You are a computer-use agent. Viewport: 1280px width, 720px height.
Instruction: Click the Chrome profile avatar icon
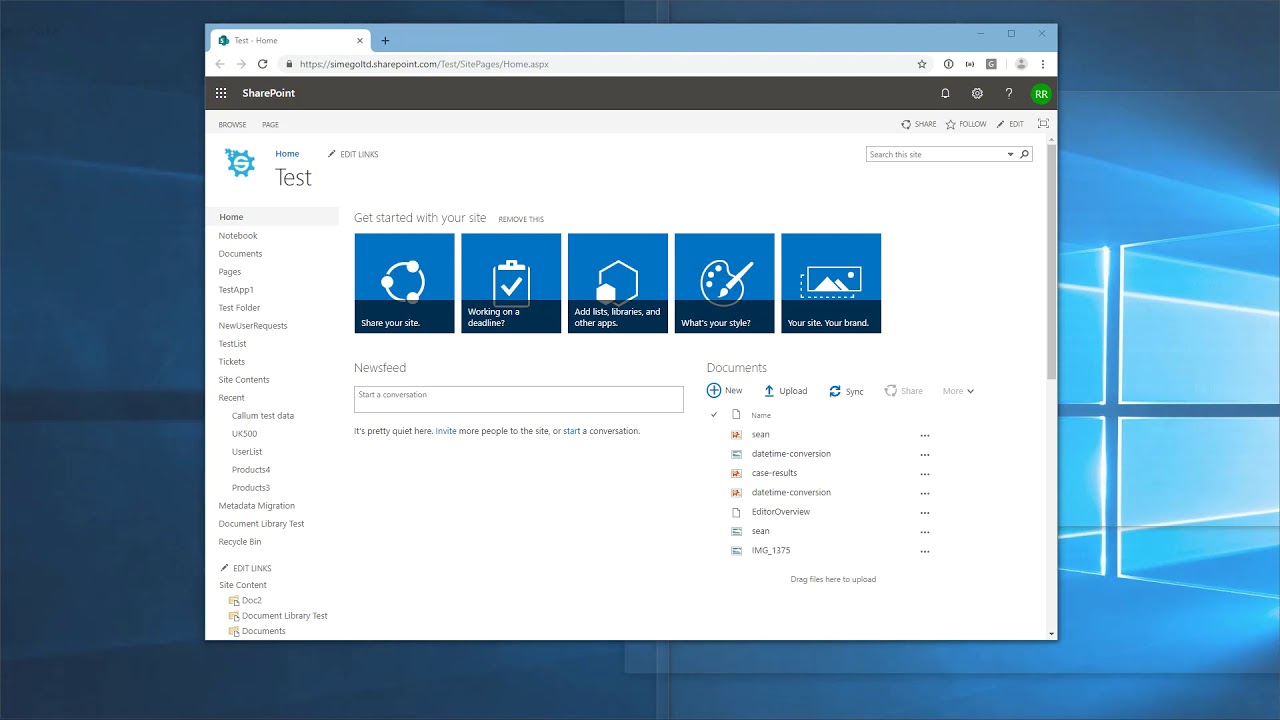coord(1021,64)
